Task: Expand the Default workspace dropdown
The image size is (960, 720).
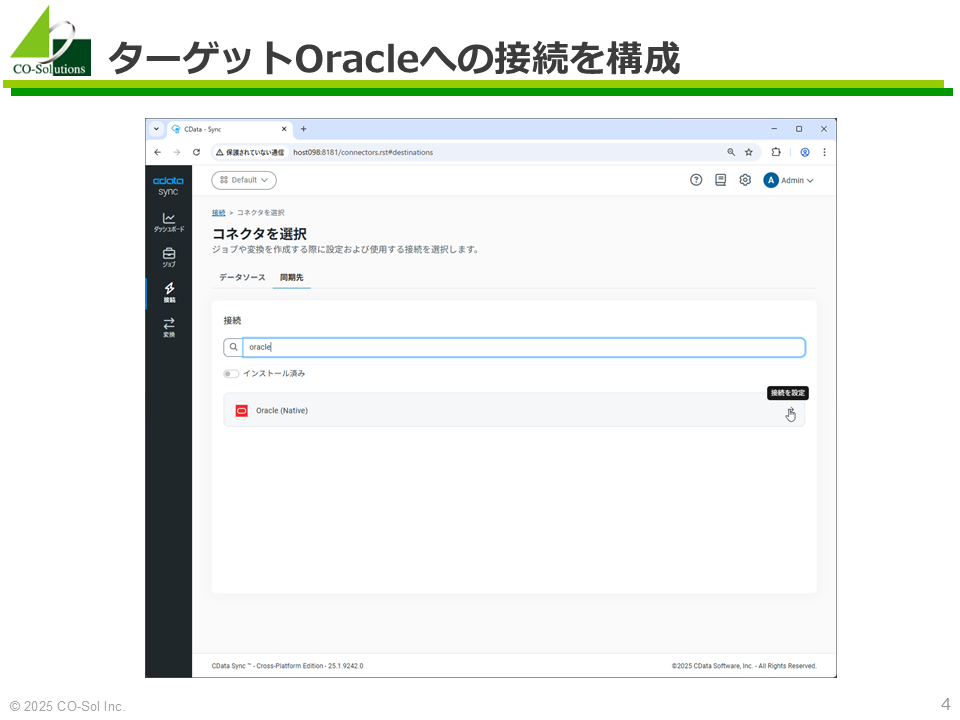Action: (x=244, y=180)
